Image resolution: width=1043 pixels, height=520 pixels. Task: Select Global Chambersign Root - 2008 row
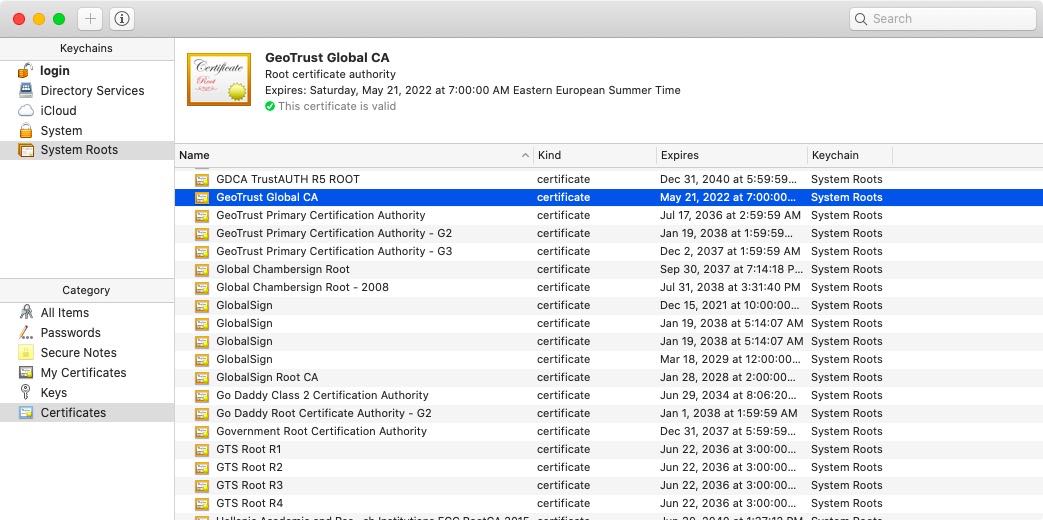coord(609,287)
